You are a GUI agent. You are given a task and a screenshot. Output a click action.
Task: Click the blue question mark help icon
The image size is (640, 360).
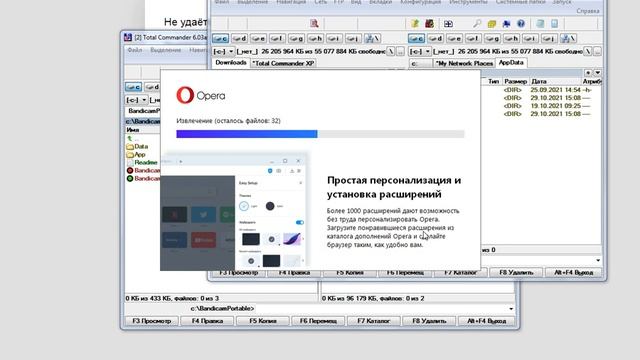pos(521,24)
